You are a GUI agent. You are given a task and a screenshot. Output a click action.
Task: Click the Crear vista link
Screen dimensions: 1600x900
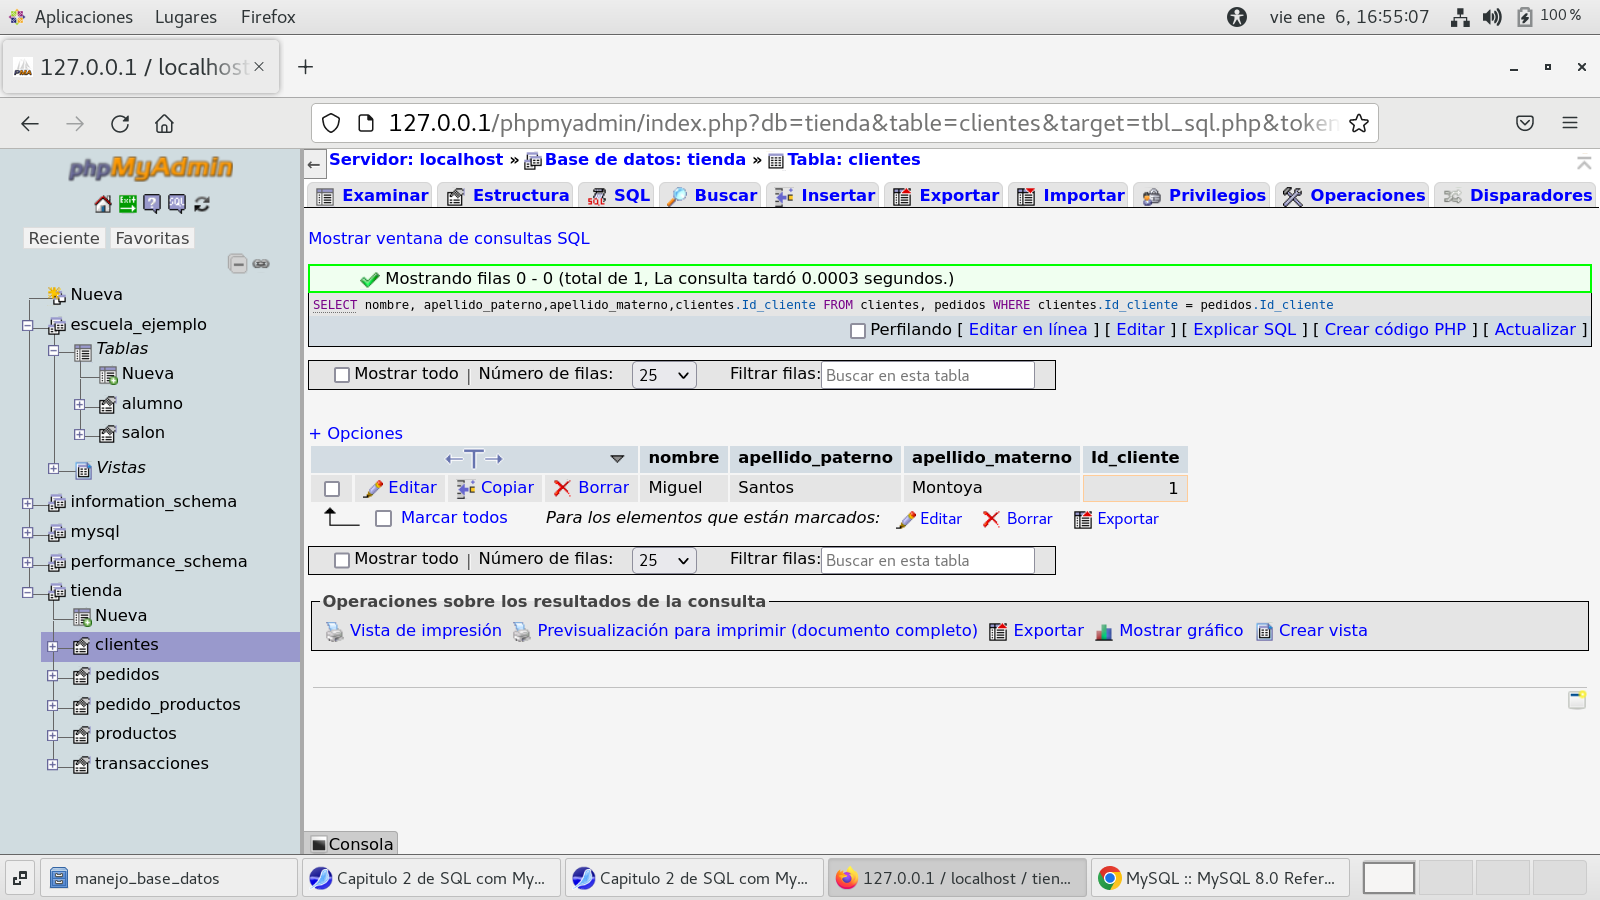[1322, 631]
